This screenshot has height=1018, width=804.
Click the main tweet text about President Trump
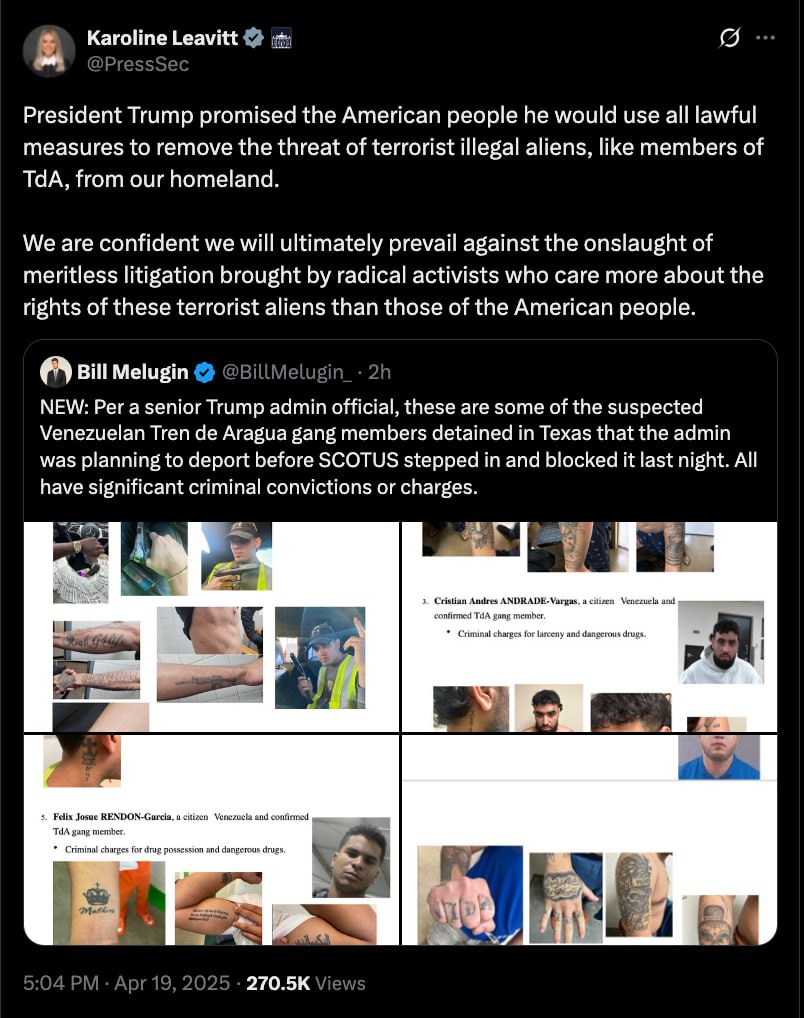[393, 211]
